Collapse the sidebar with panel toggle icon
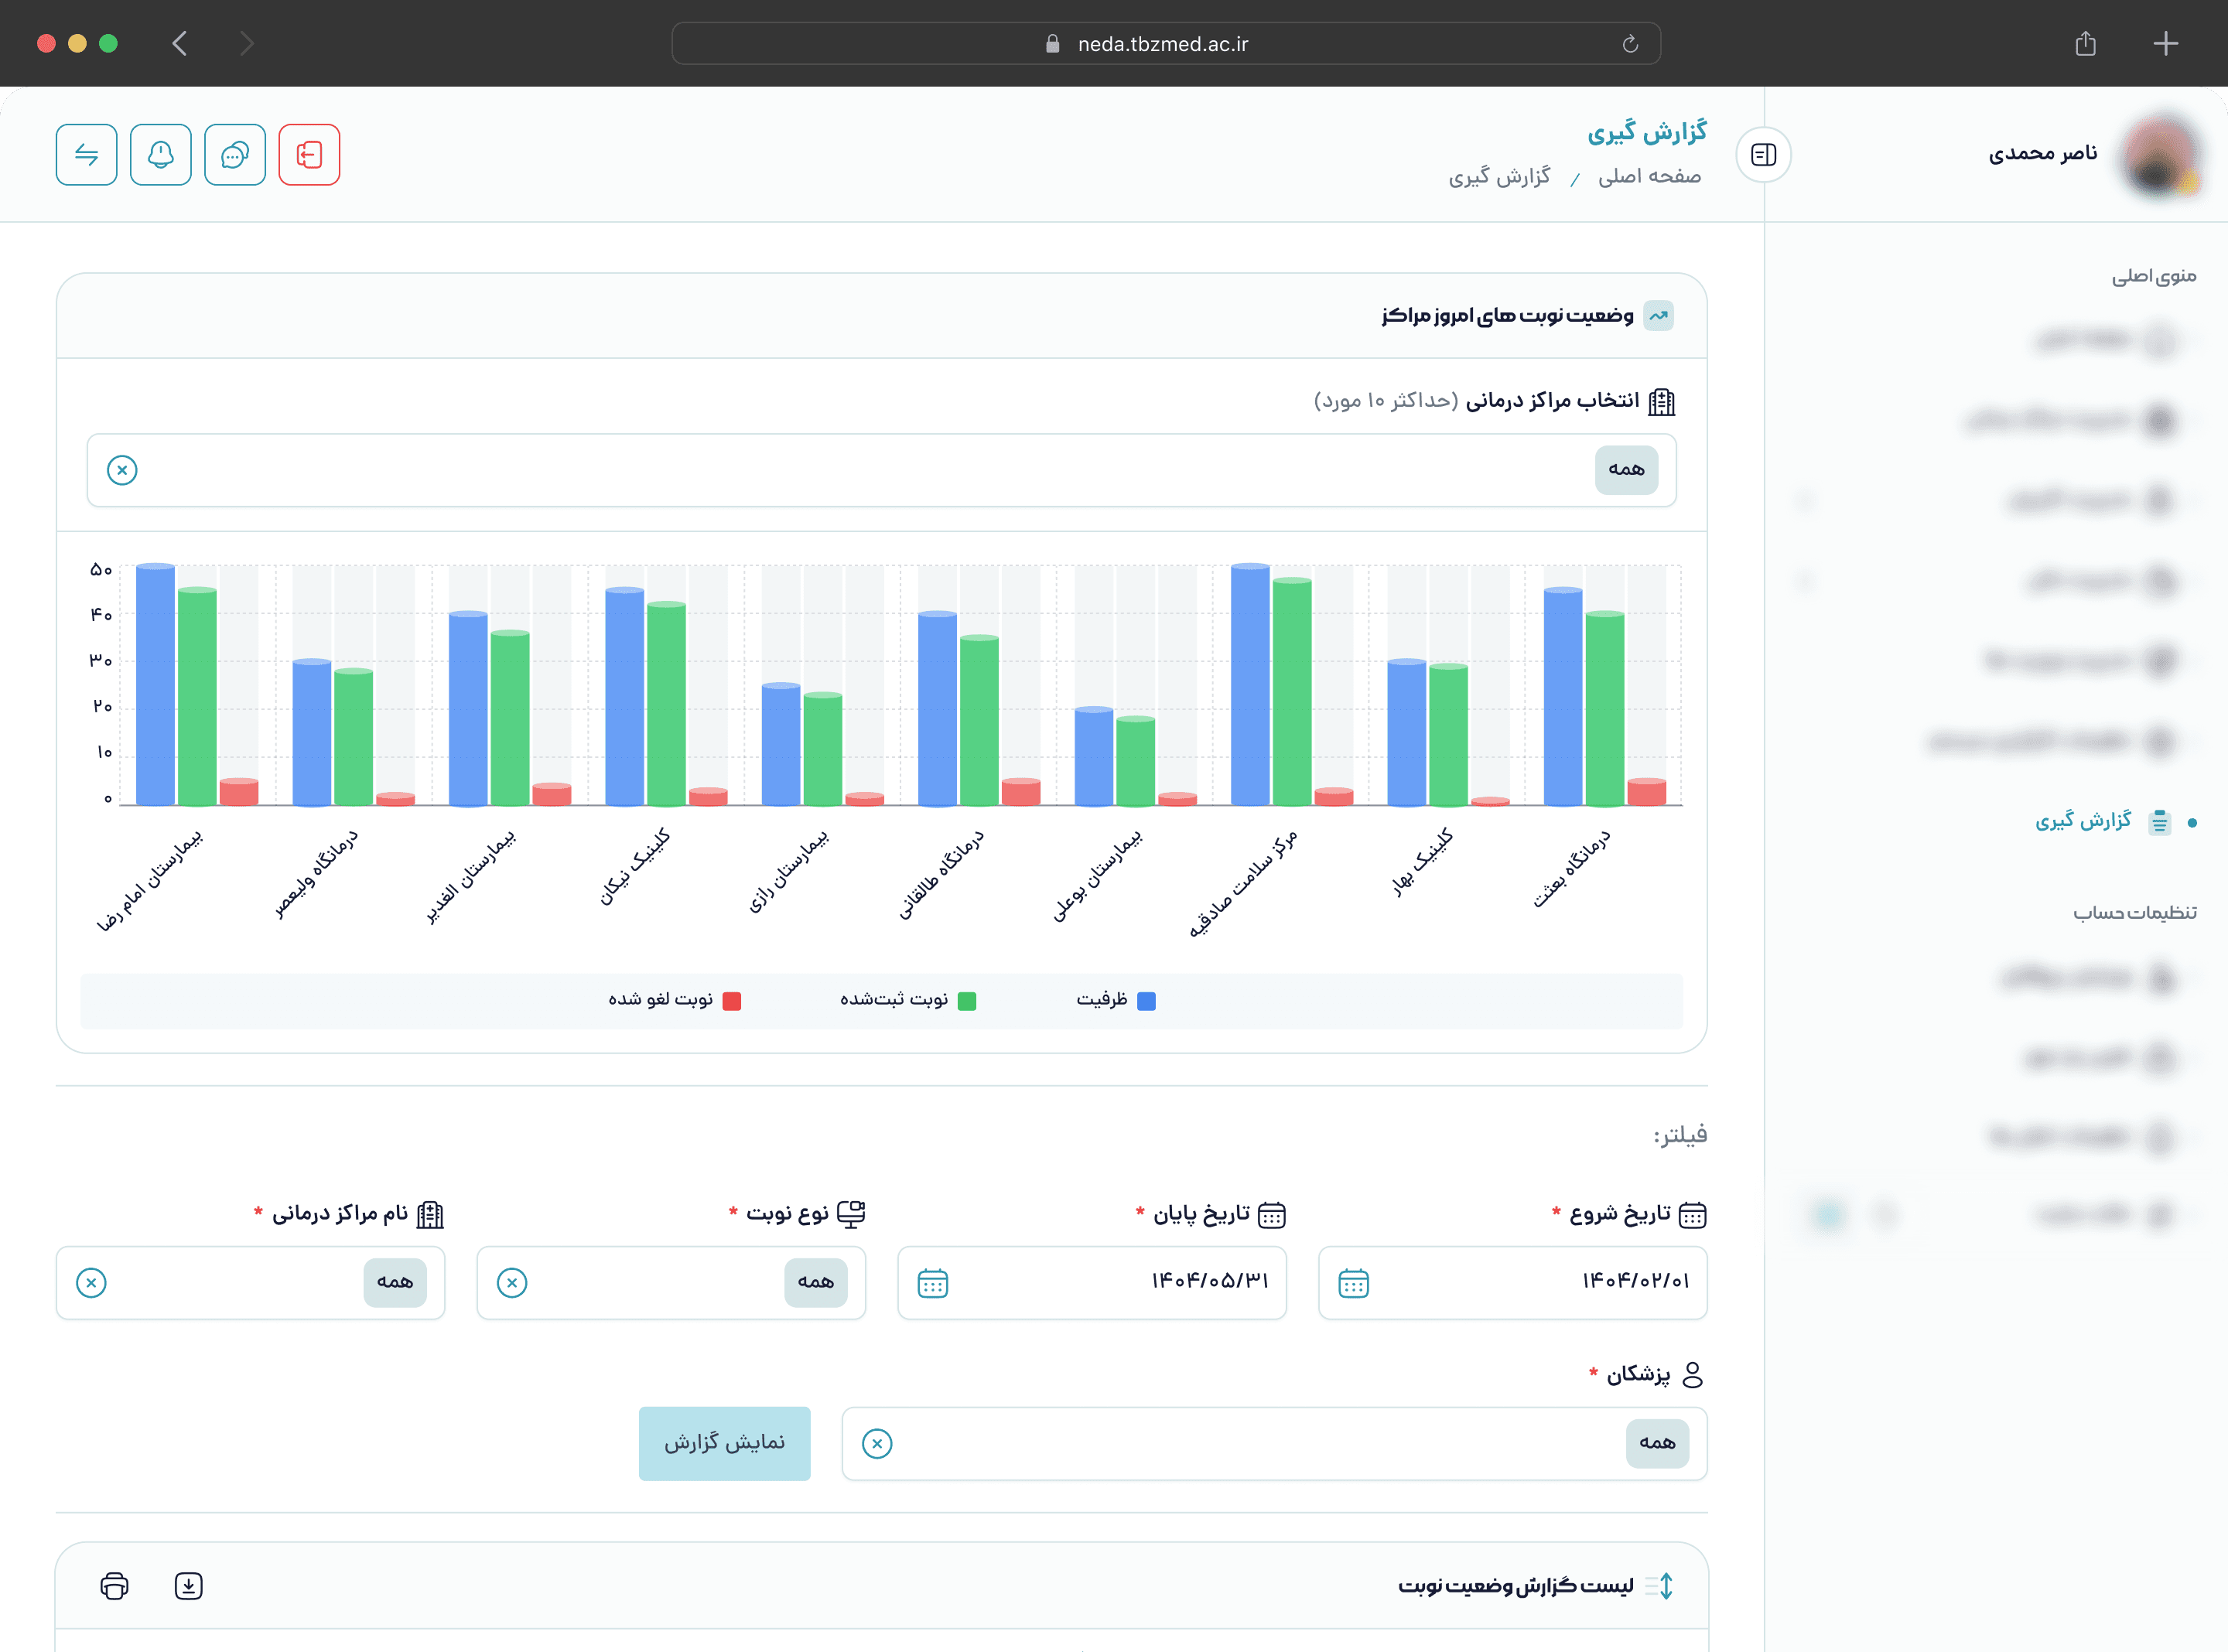 (x=1763, y=155)
